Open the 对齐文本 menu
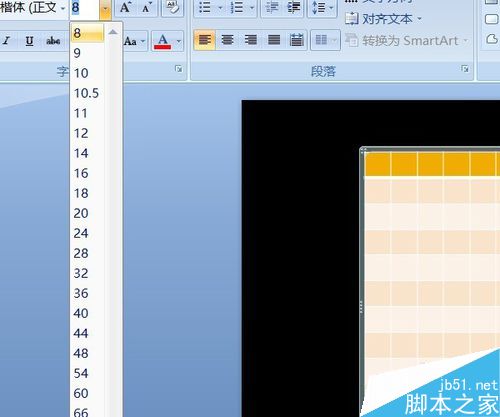Screen dimensions: 500x417 click(x=383, y=19)
